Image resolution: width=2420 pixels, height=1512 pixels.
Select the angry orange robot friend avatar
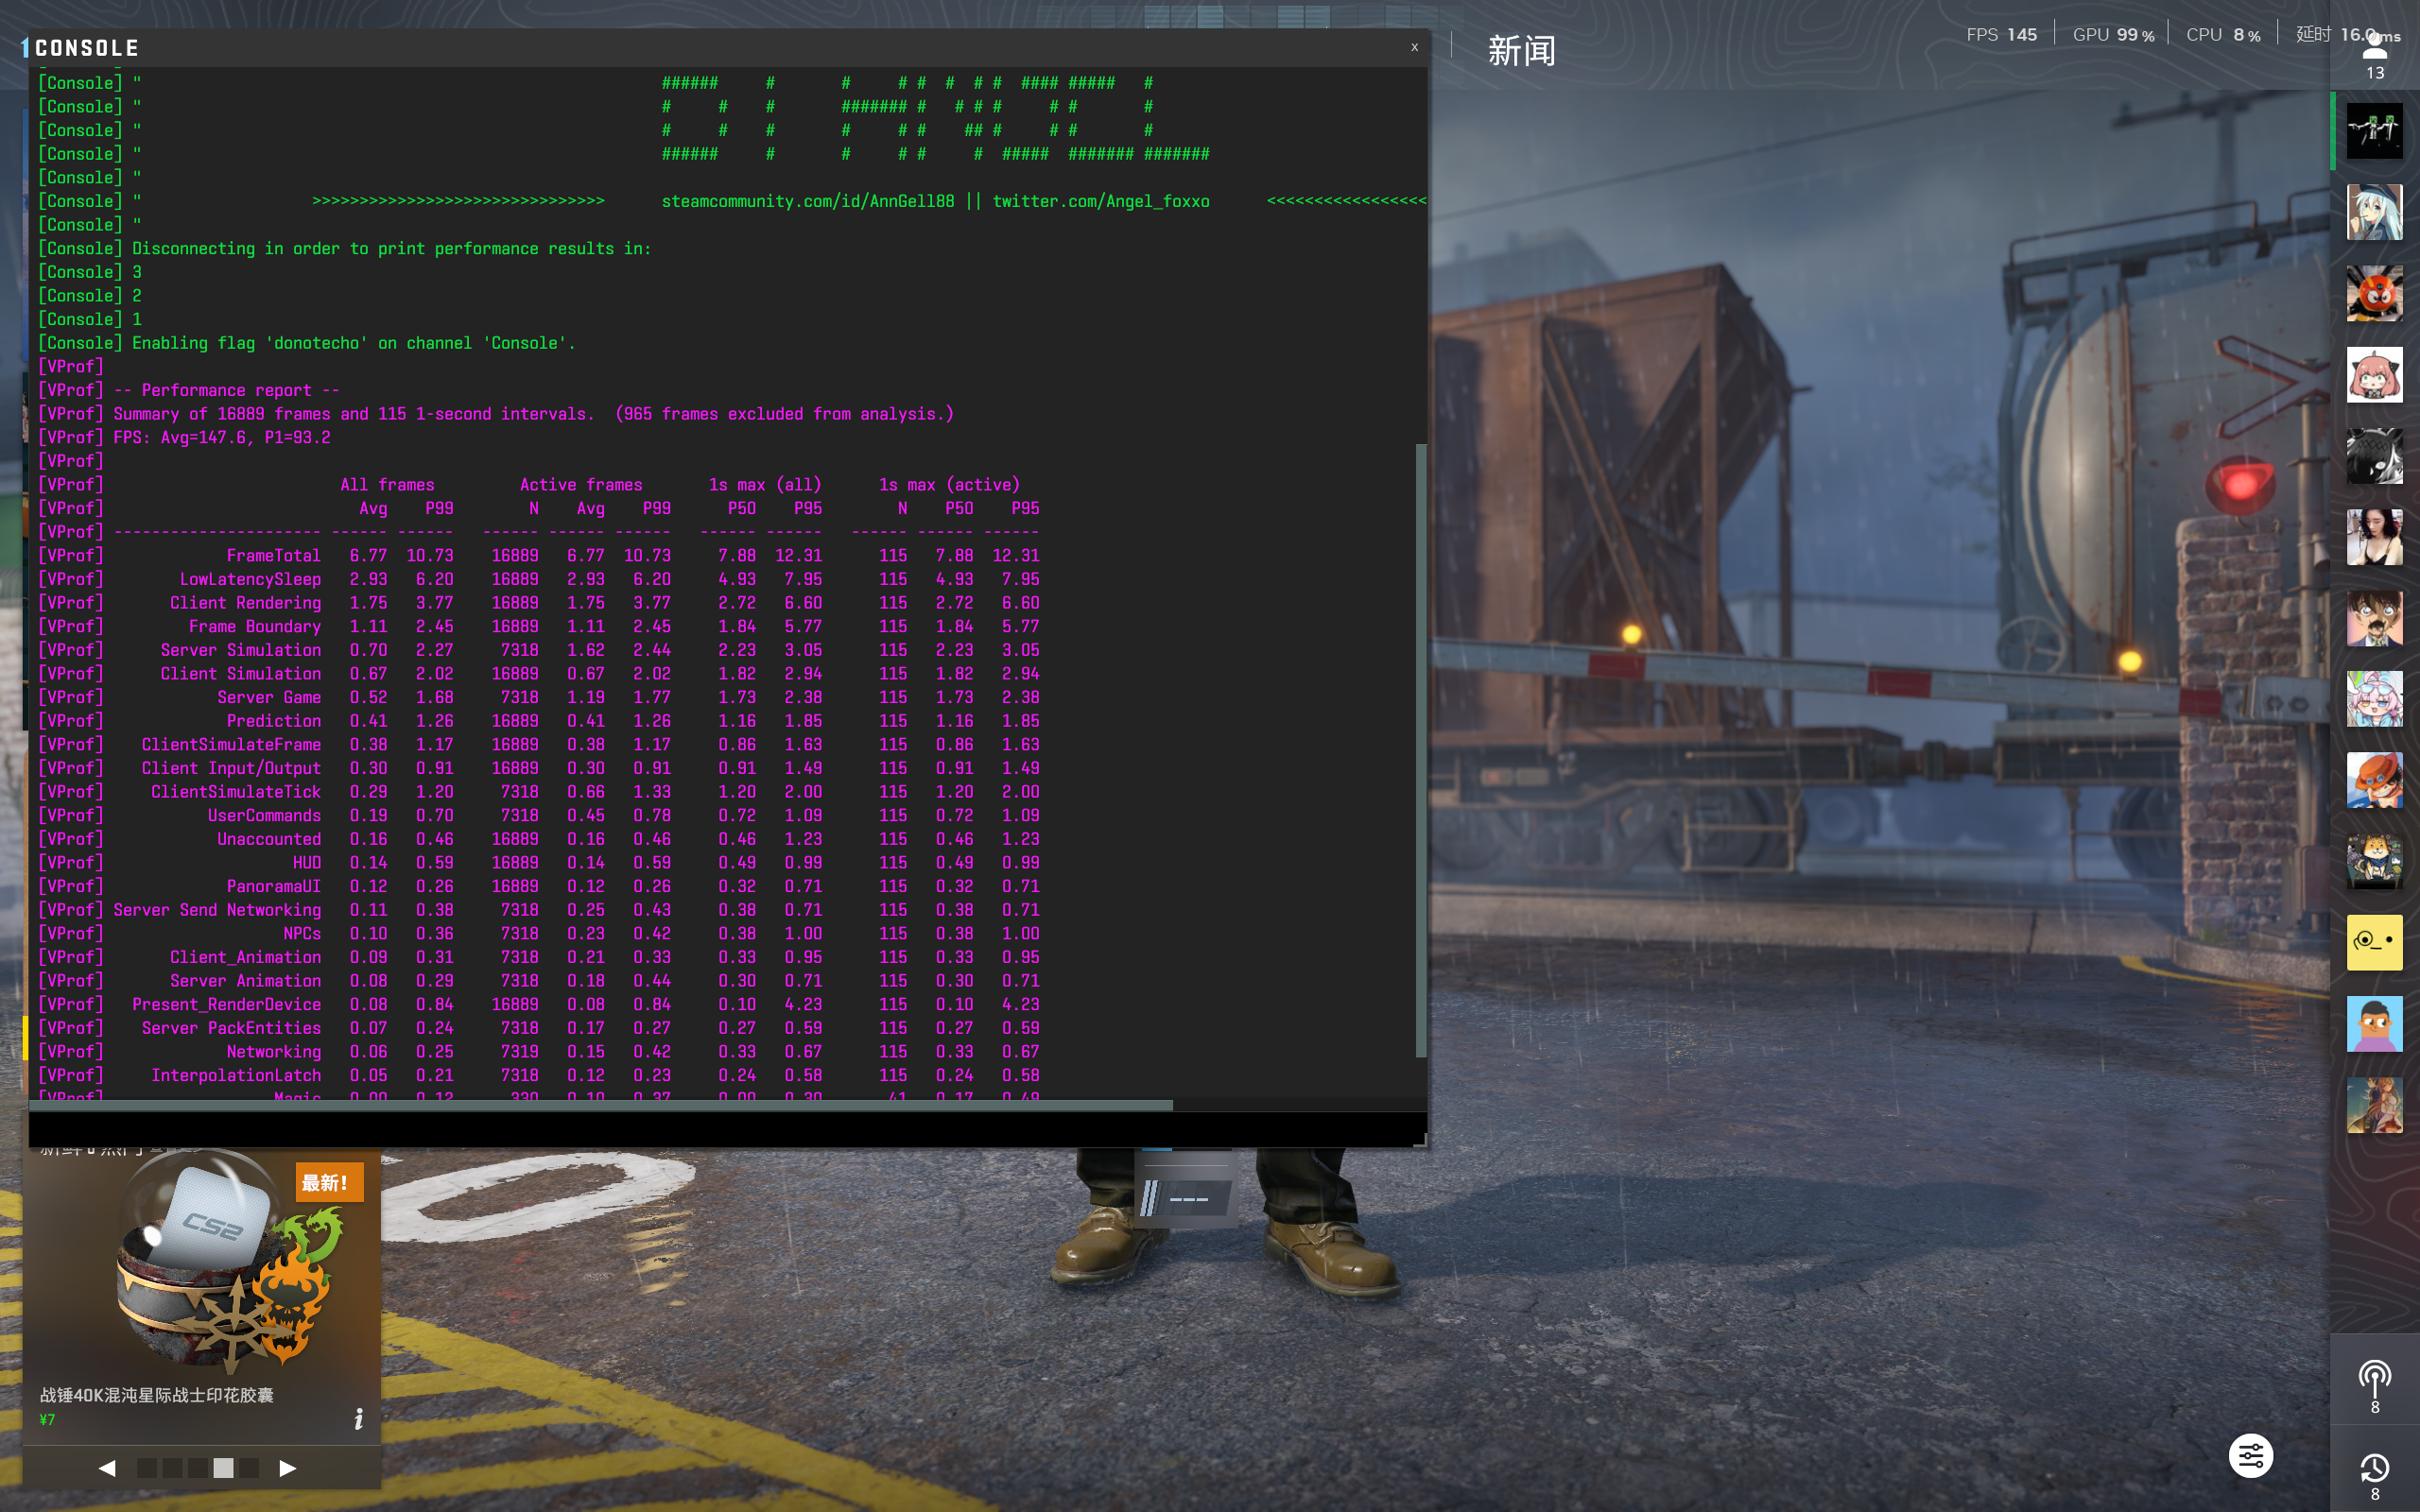tap(2374, 293)
